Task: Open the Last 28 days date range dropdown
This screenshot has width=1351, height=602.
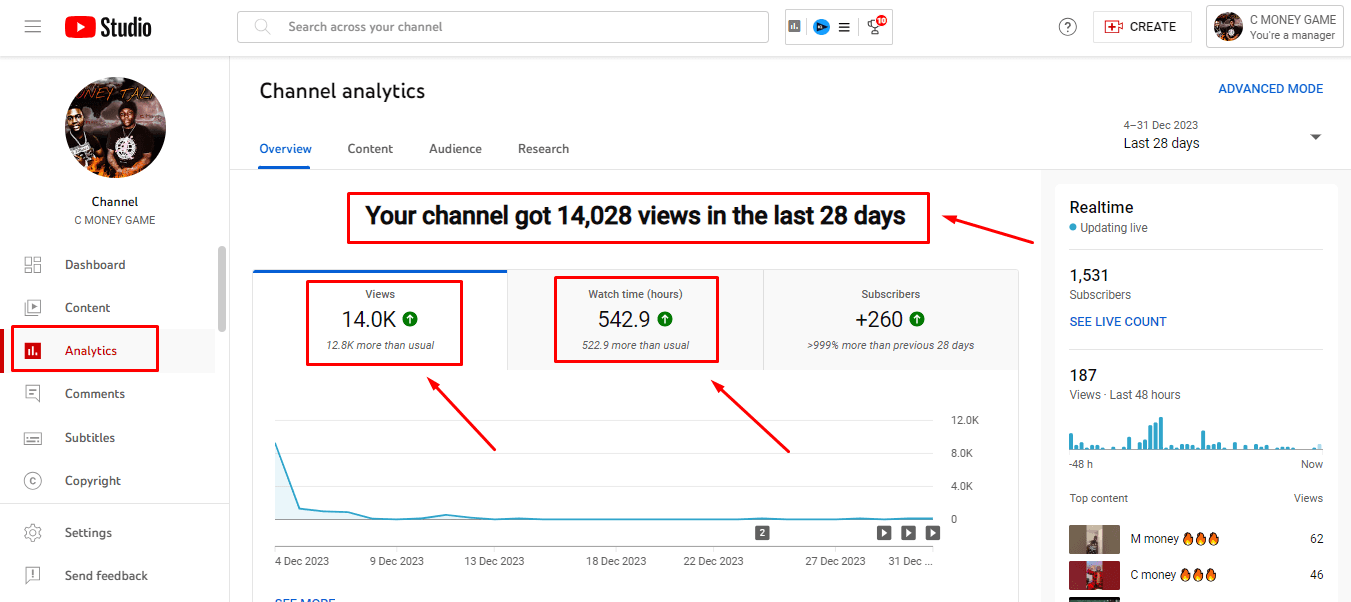Action: (1222, 135)
